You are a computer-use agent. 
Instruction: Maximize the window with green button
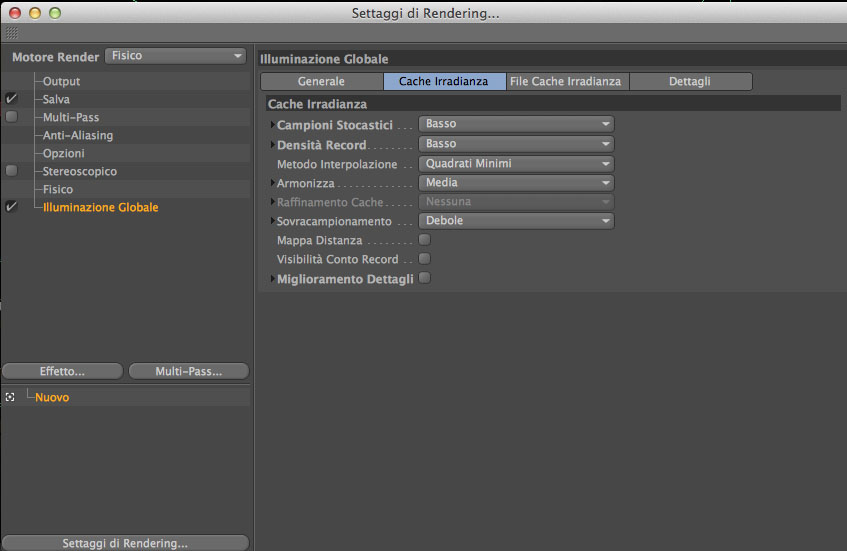coord(55,13)
